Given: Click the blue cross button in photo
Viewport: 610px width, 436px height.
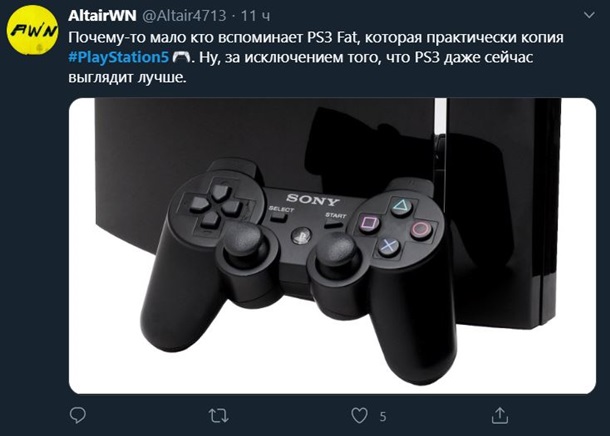Looking at the screenshot, I should tap(389, 246).
